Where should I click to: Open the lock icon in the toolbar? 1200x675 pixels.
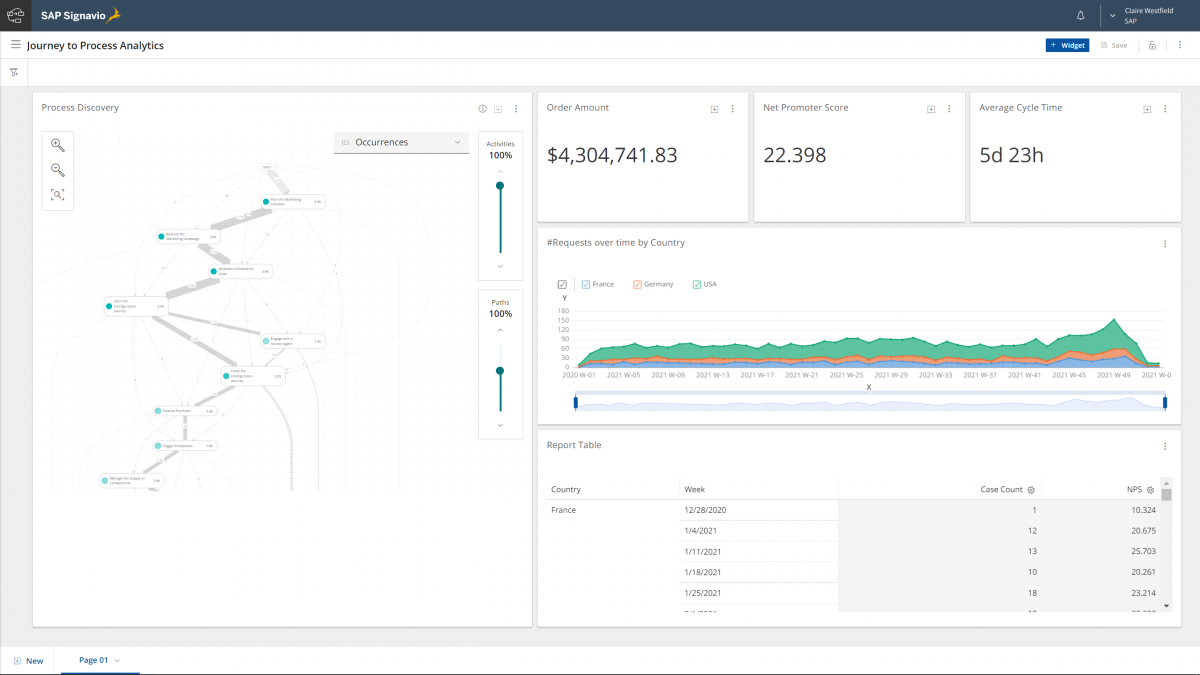pos(1152,45)
